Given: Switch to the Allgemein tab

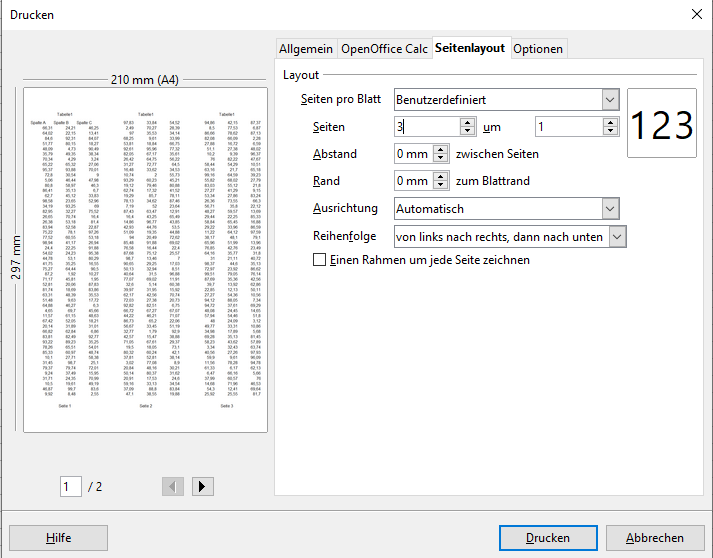Looking at the screenshot, I should [306, 48].
